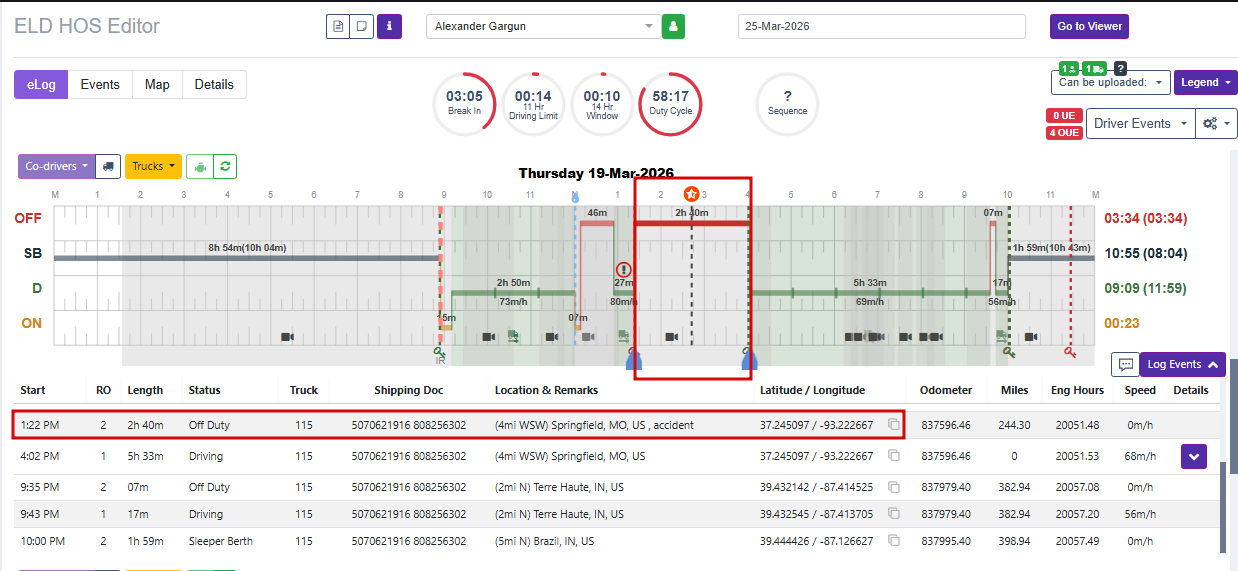Viewport: 1238px width, 571px height.
Task: Click the Status column header
Action: (x=205, y=390)
